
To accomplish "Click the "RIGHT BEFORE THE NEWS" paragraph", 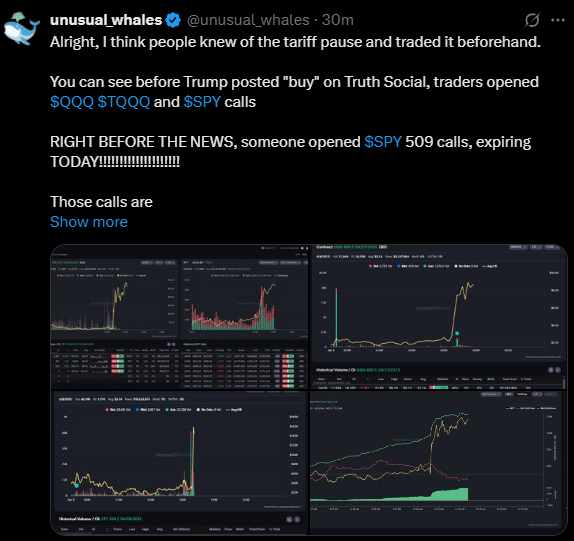I will pos(291,152).
